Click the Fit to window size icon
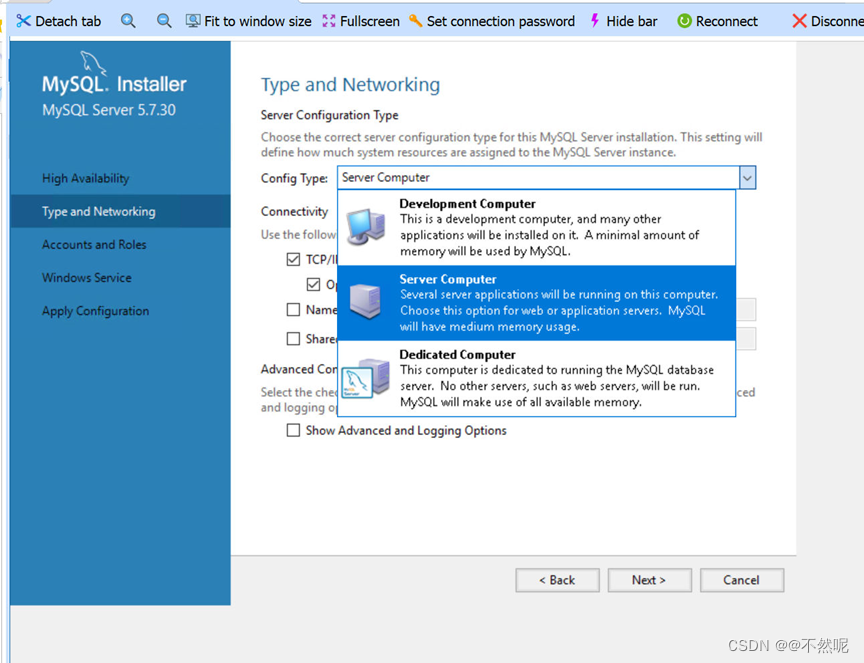Screen dimensions: 864x663 tap(193, 21)
